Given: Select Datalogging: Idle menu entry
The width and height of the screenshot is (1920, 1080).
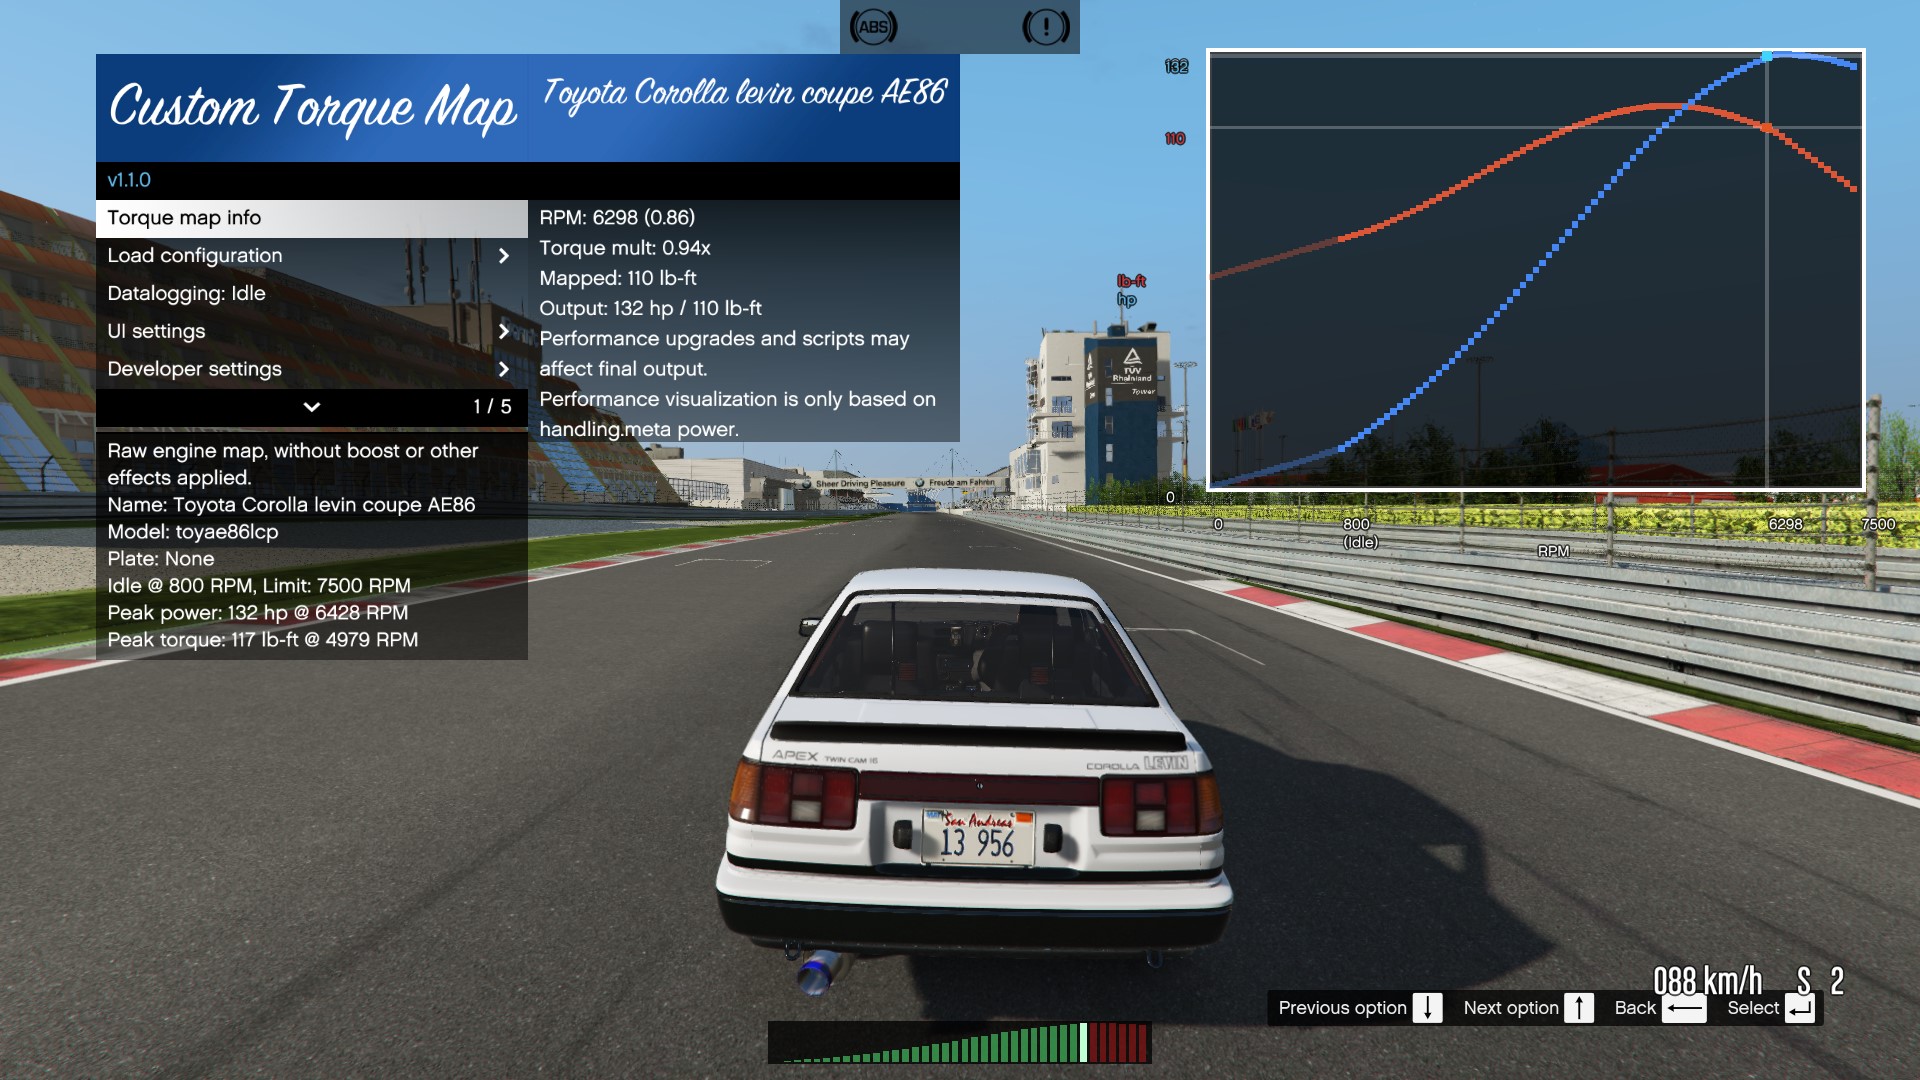Looking at the screenshot, I should pos(186,293).
